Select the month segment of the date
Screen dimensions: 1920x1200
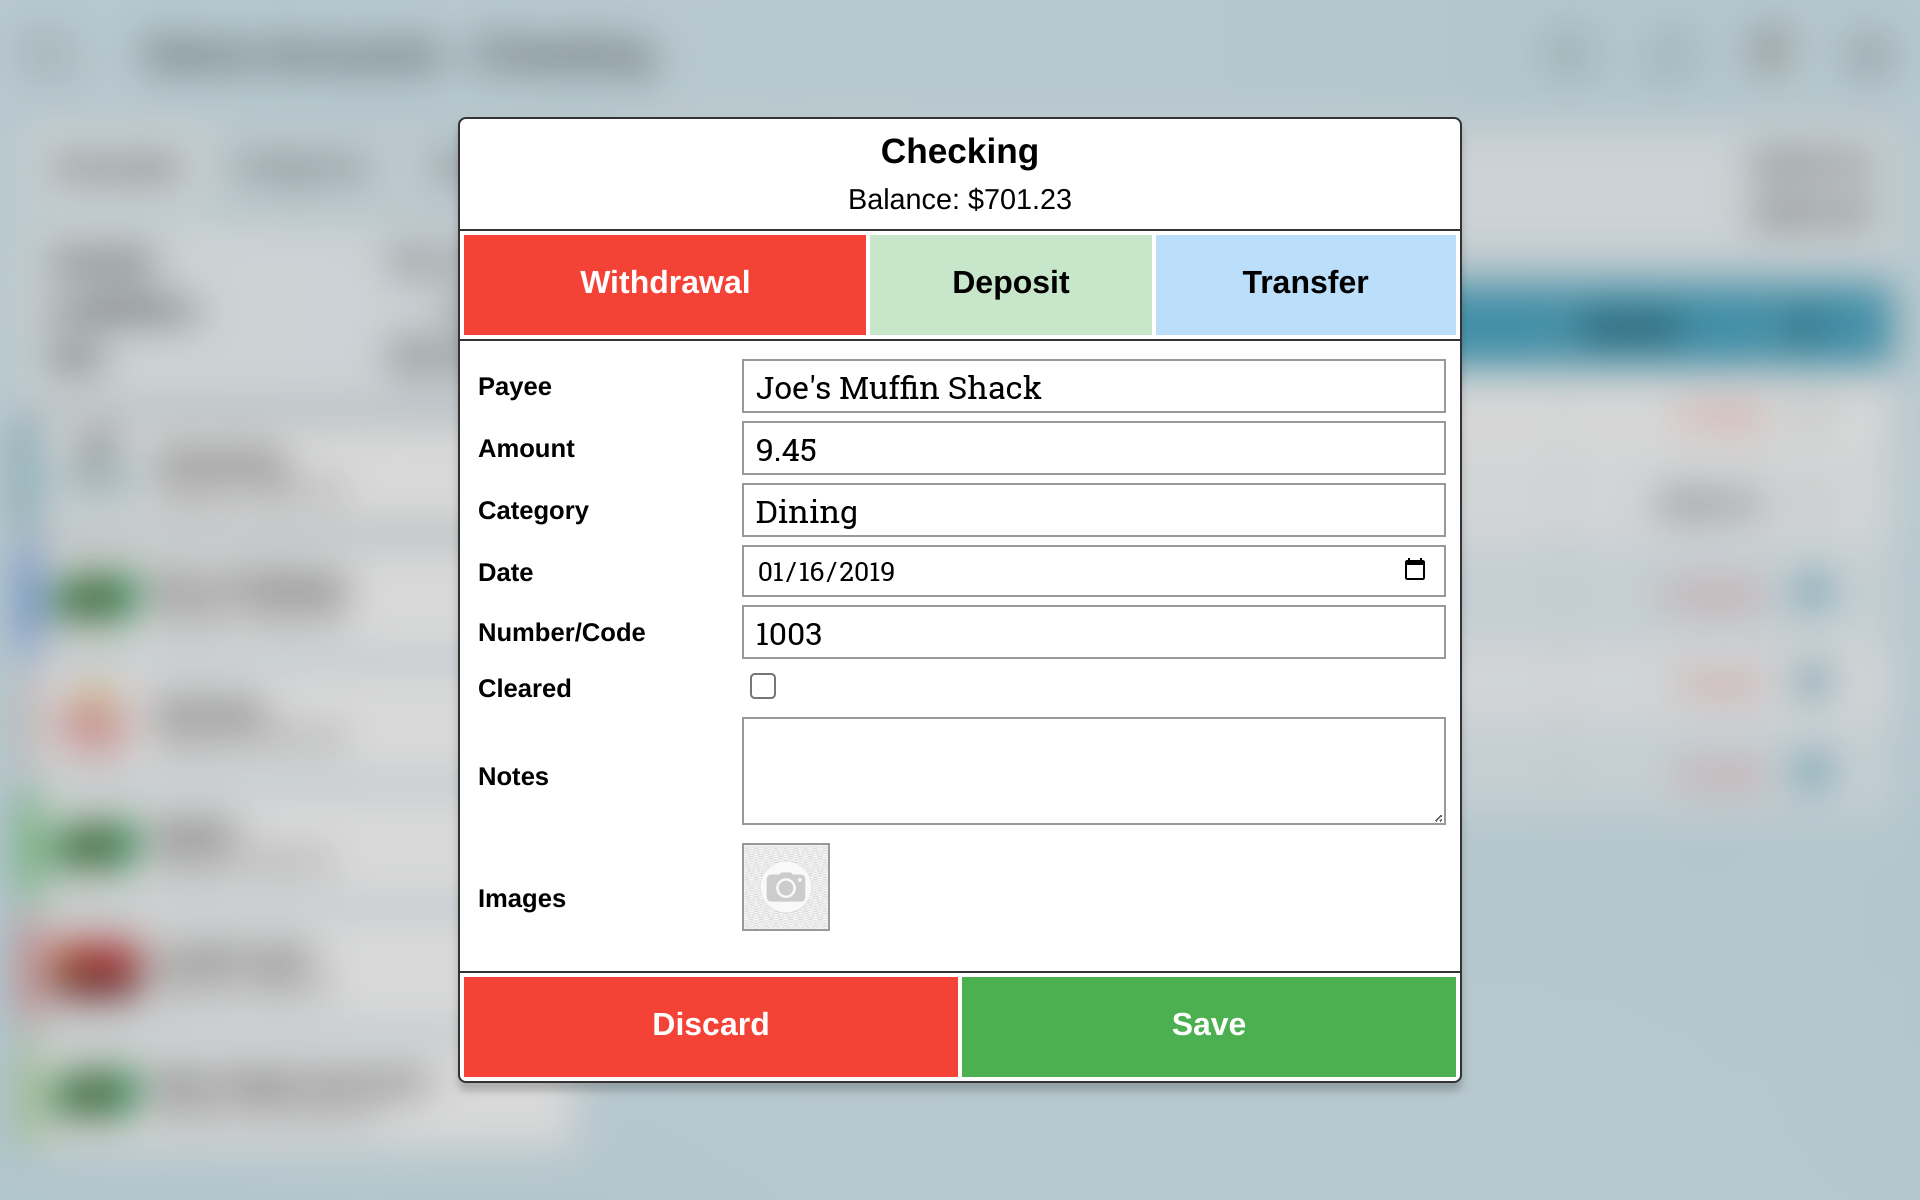(770, 572)
